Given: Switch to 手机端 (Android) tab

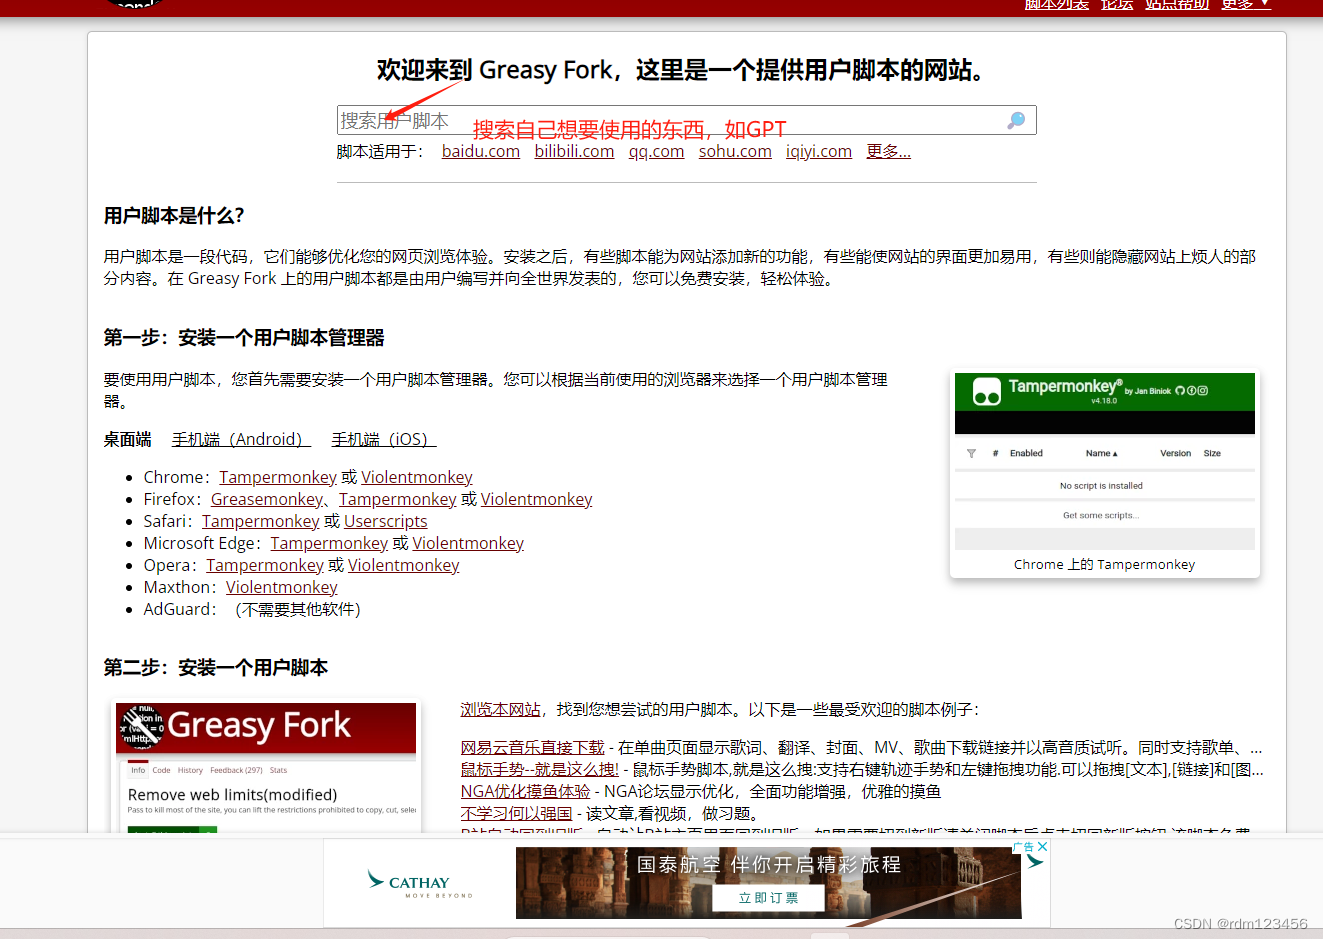Looking at the screenshot, I should [241, 439].
